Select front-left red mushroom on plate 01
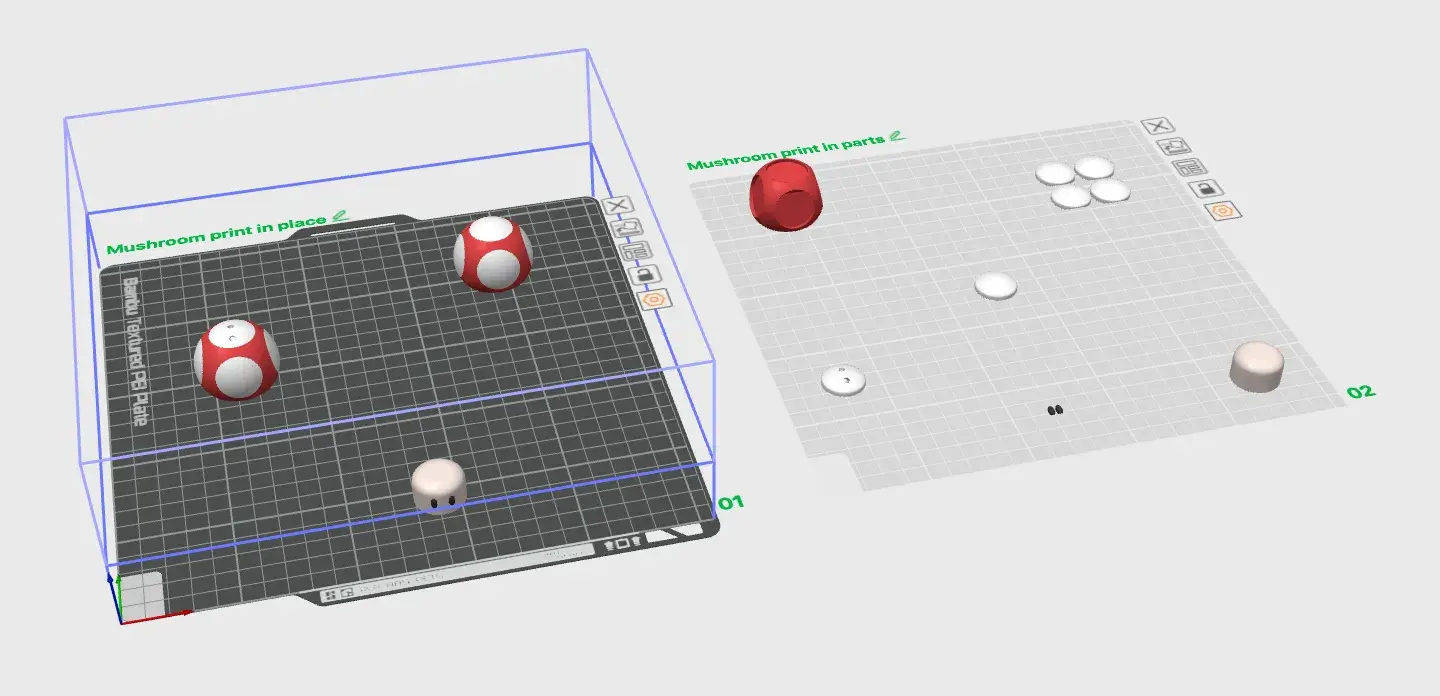 click(236, 360)
